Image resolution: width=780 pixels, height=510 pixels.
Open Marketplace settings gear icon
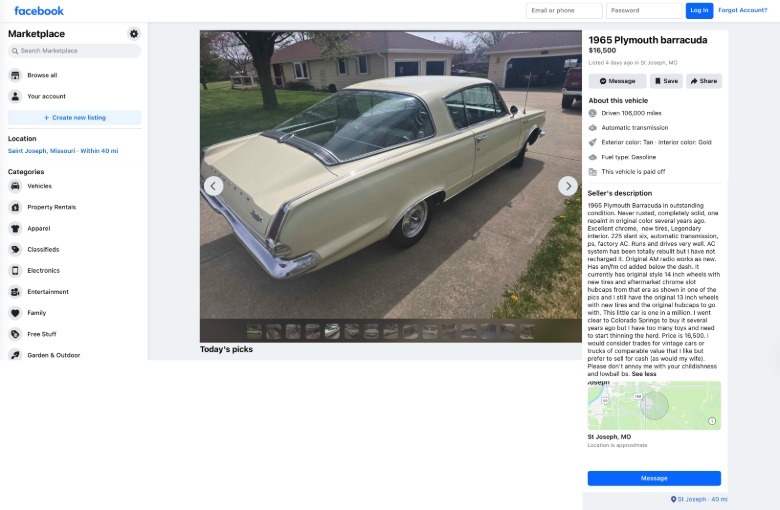click(134, 34)
